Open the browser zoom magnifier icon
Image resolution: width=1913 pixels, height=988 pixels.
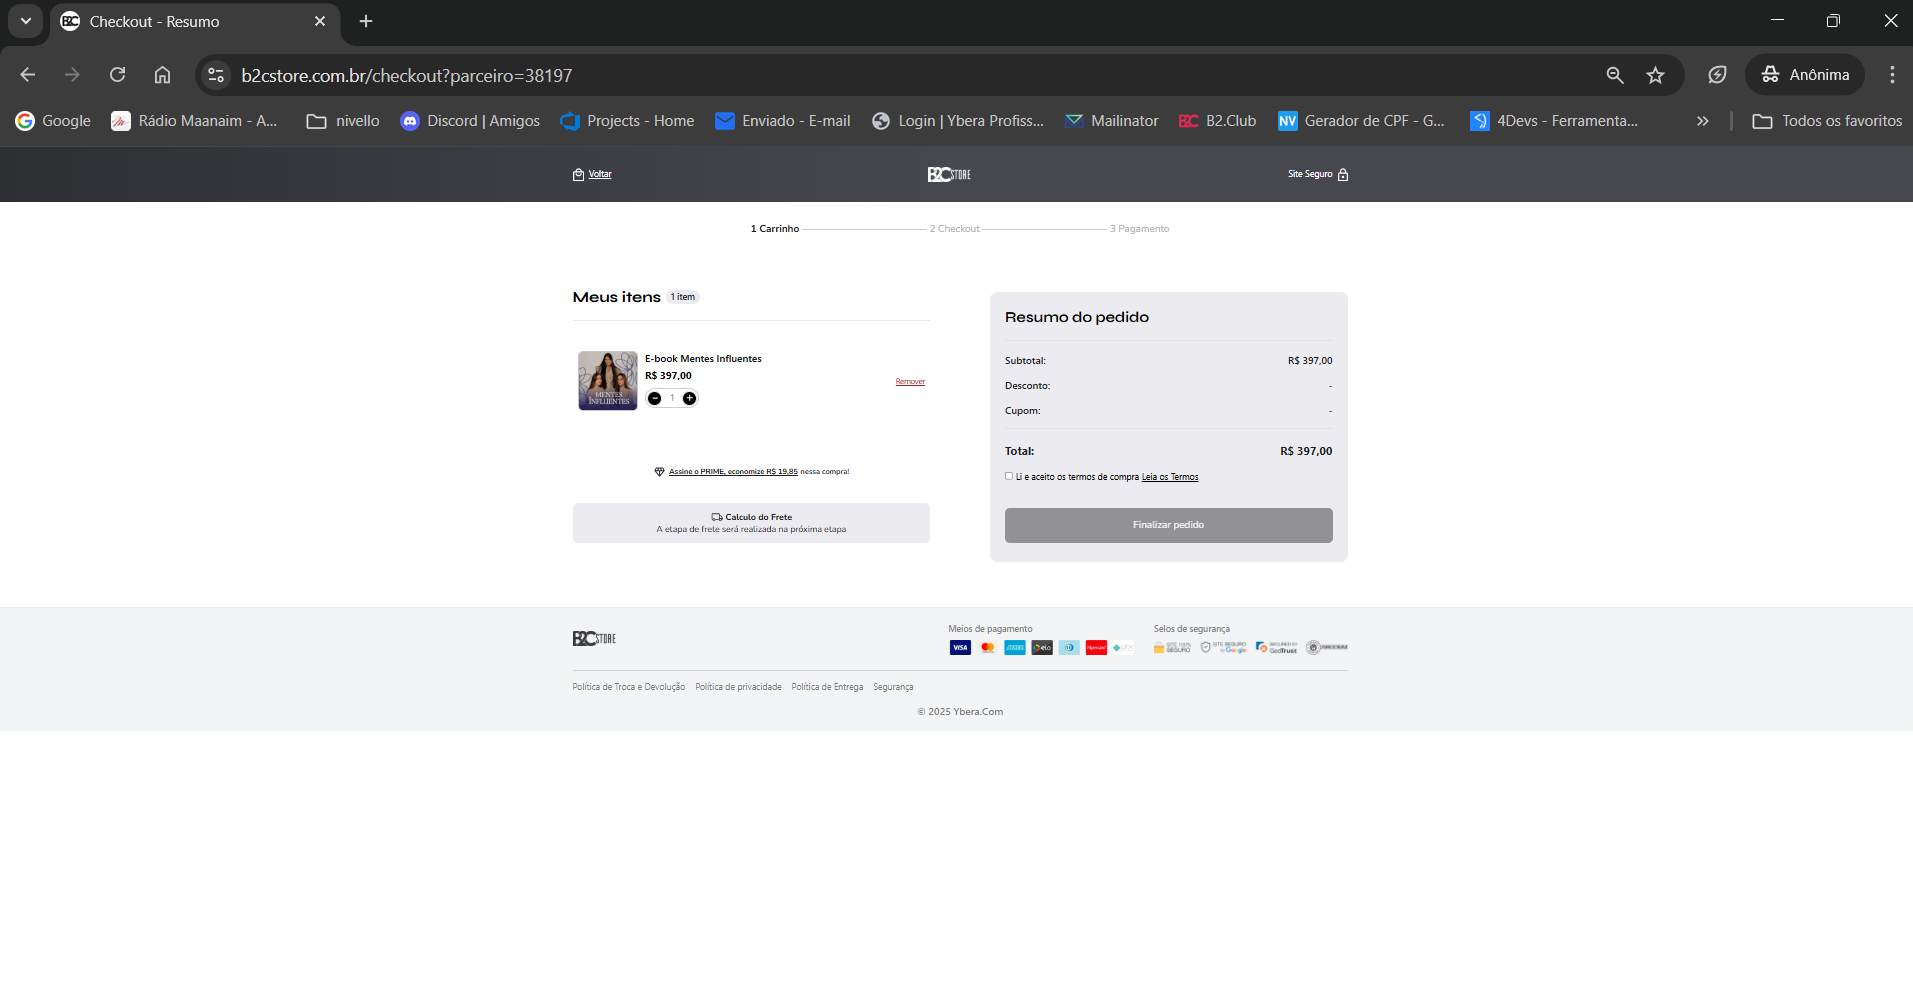(x=1615, y=75)
